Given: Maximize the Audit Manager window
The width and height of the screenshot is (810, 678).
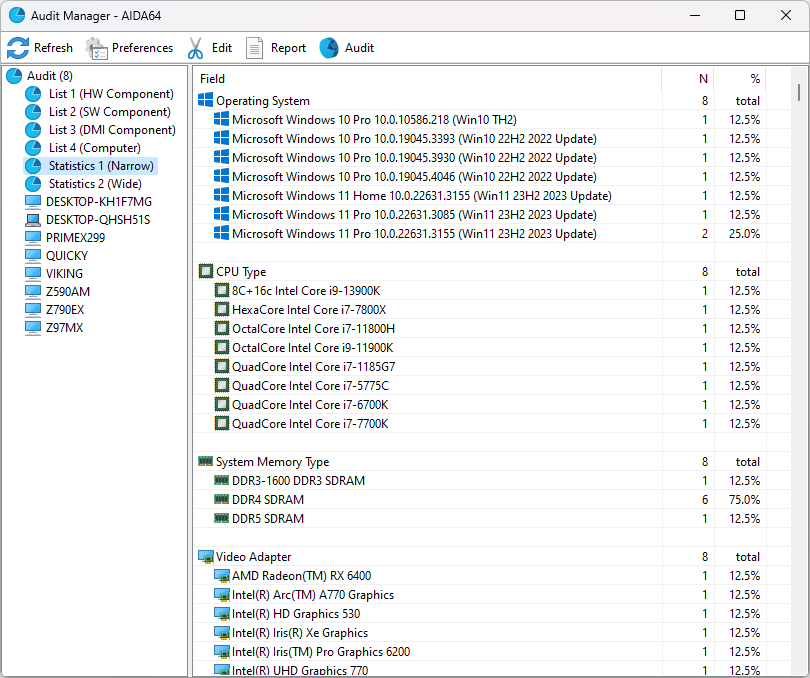Looking at the screenshot, I should coord(740,15).
